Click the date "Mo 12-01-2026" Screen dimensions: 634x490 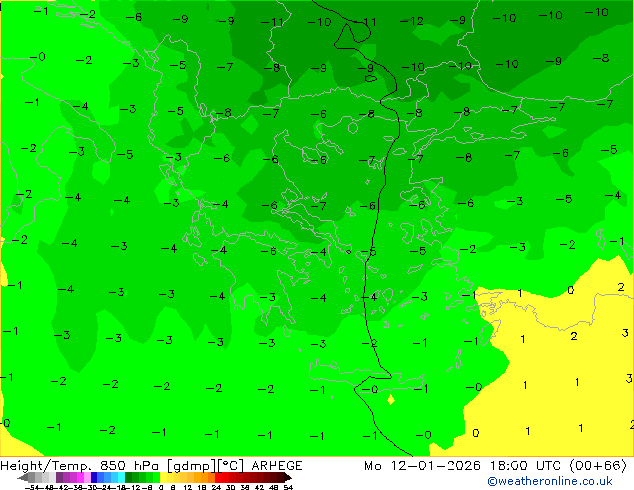(423, 466)
